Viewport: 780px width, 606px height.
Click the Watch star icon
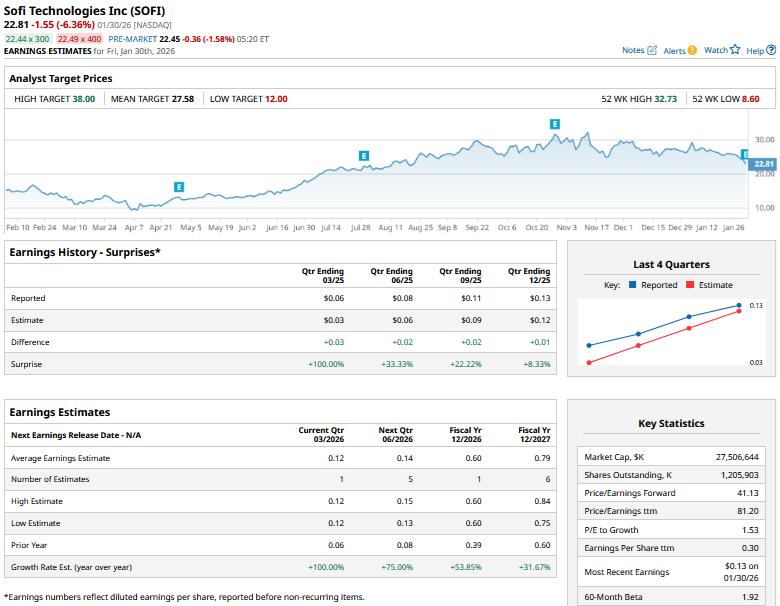735,50
